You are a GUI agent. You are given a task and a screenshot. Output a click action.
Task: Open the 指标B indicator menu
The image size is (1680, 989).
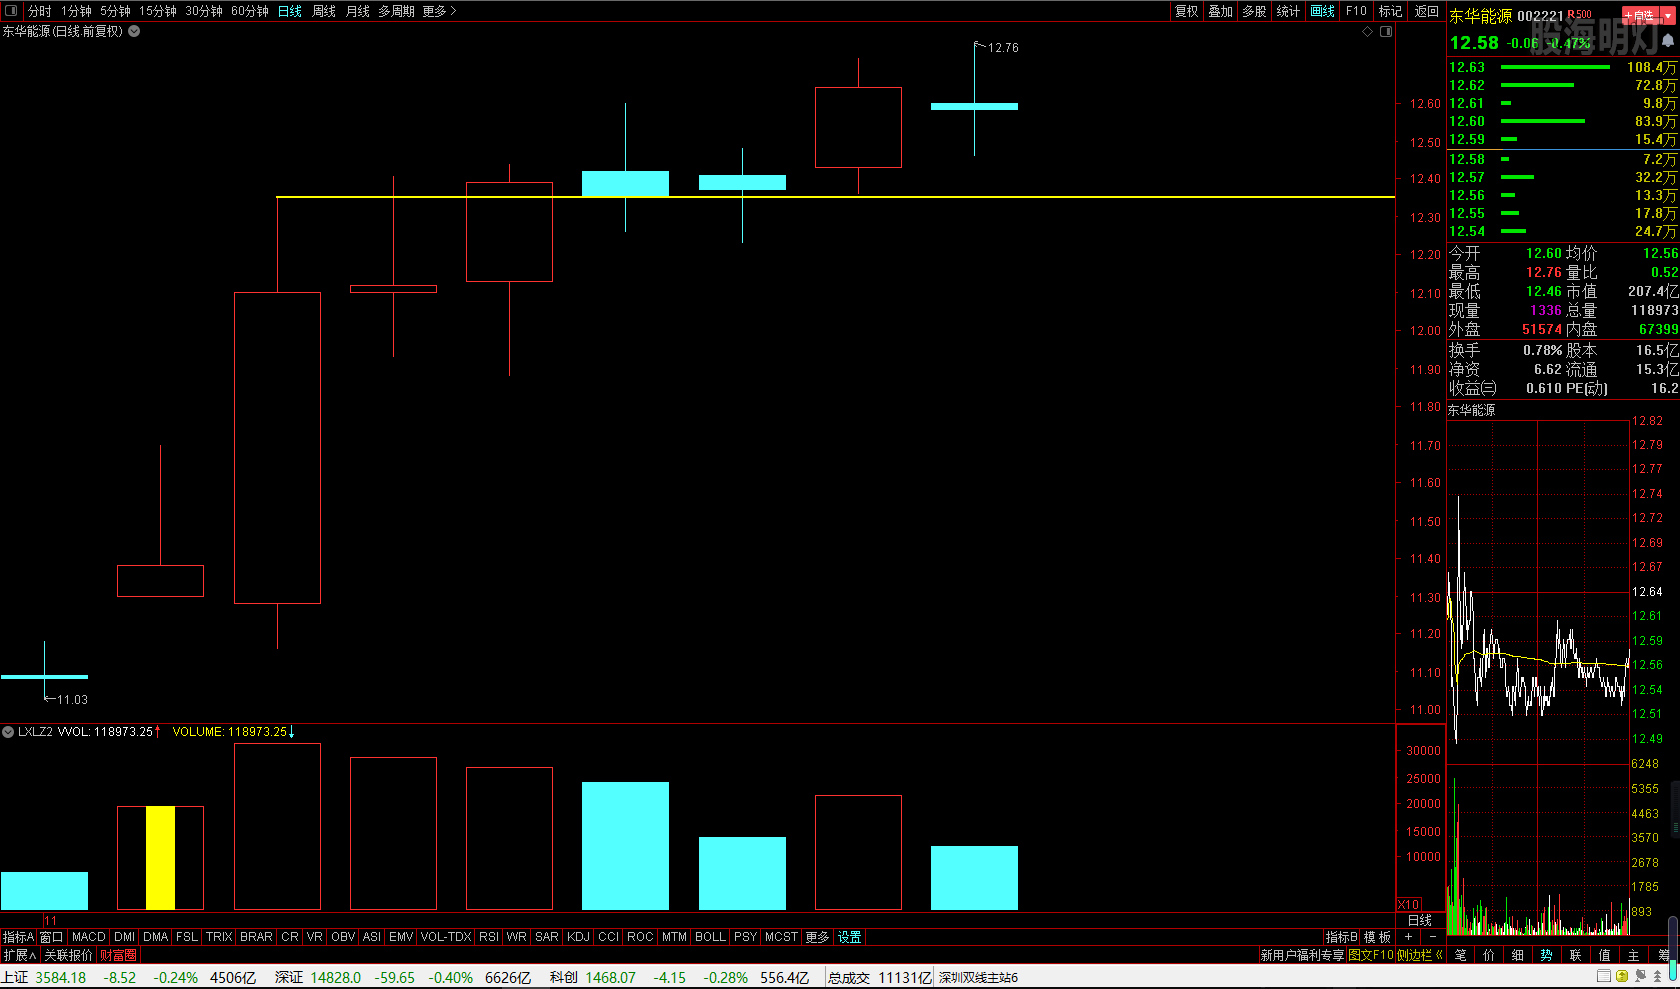(x=1341, y=937)
